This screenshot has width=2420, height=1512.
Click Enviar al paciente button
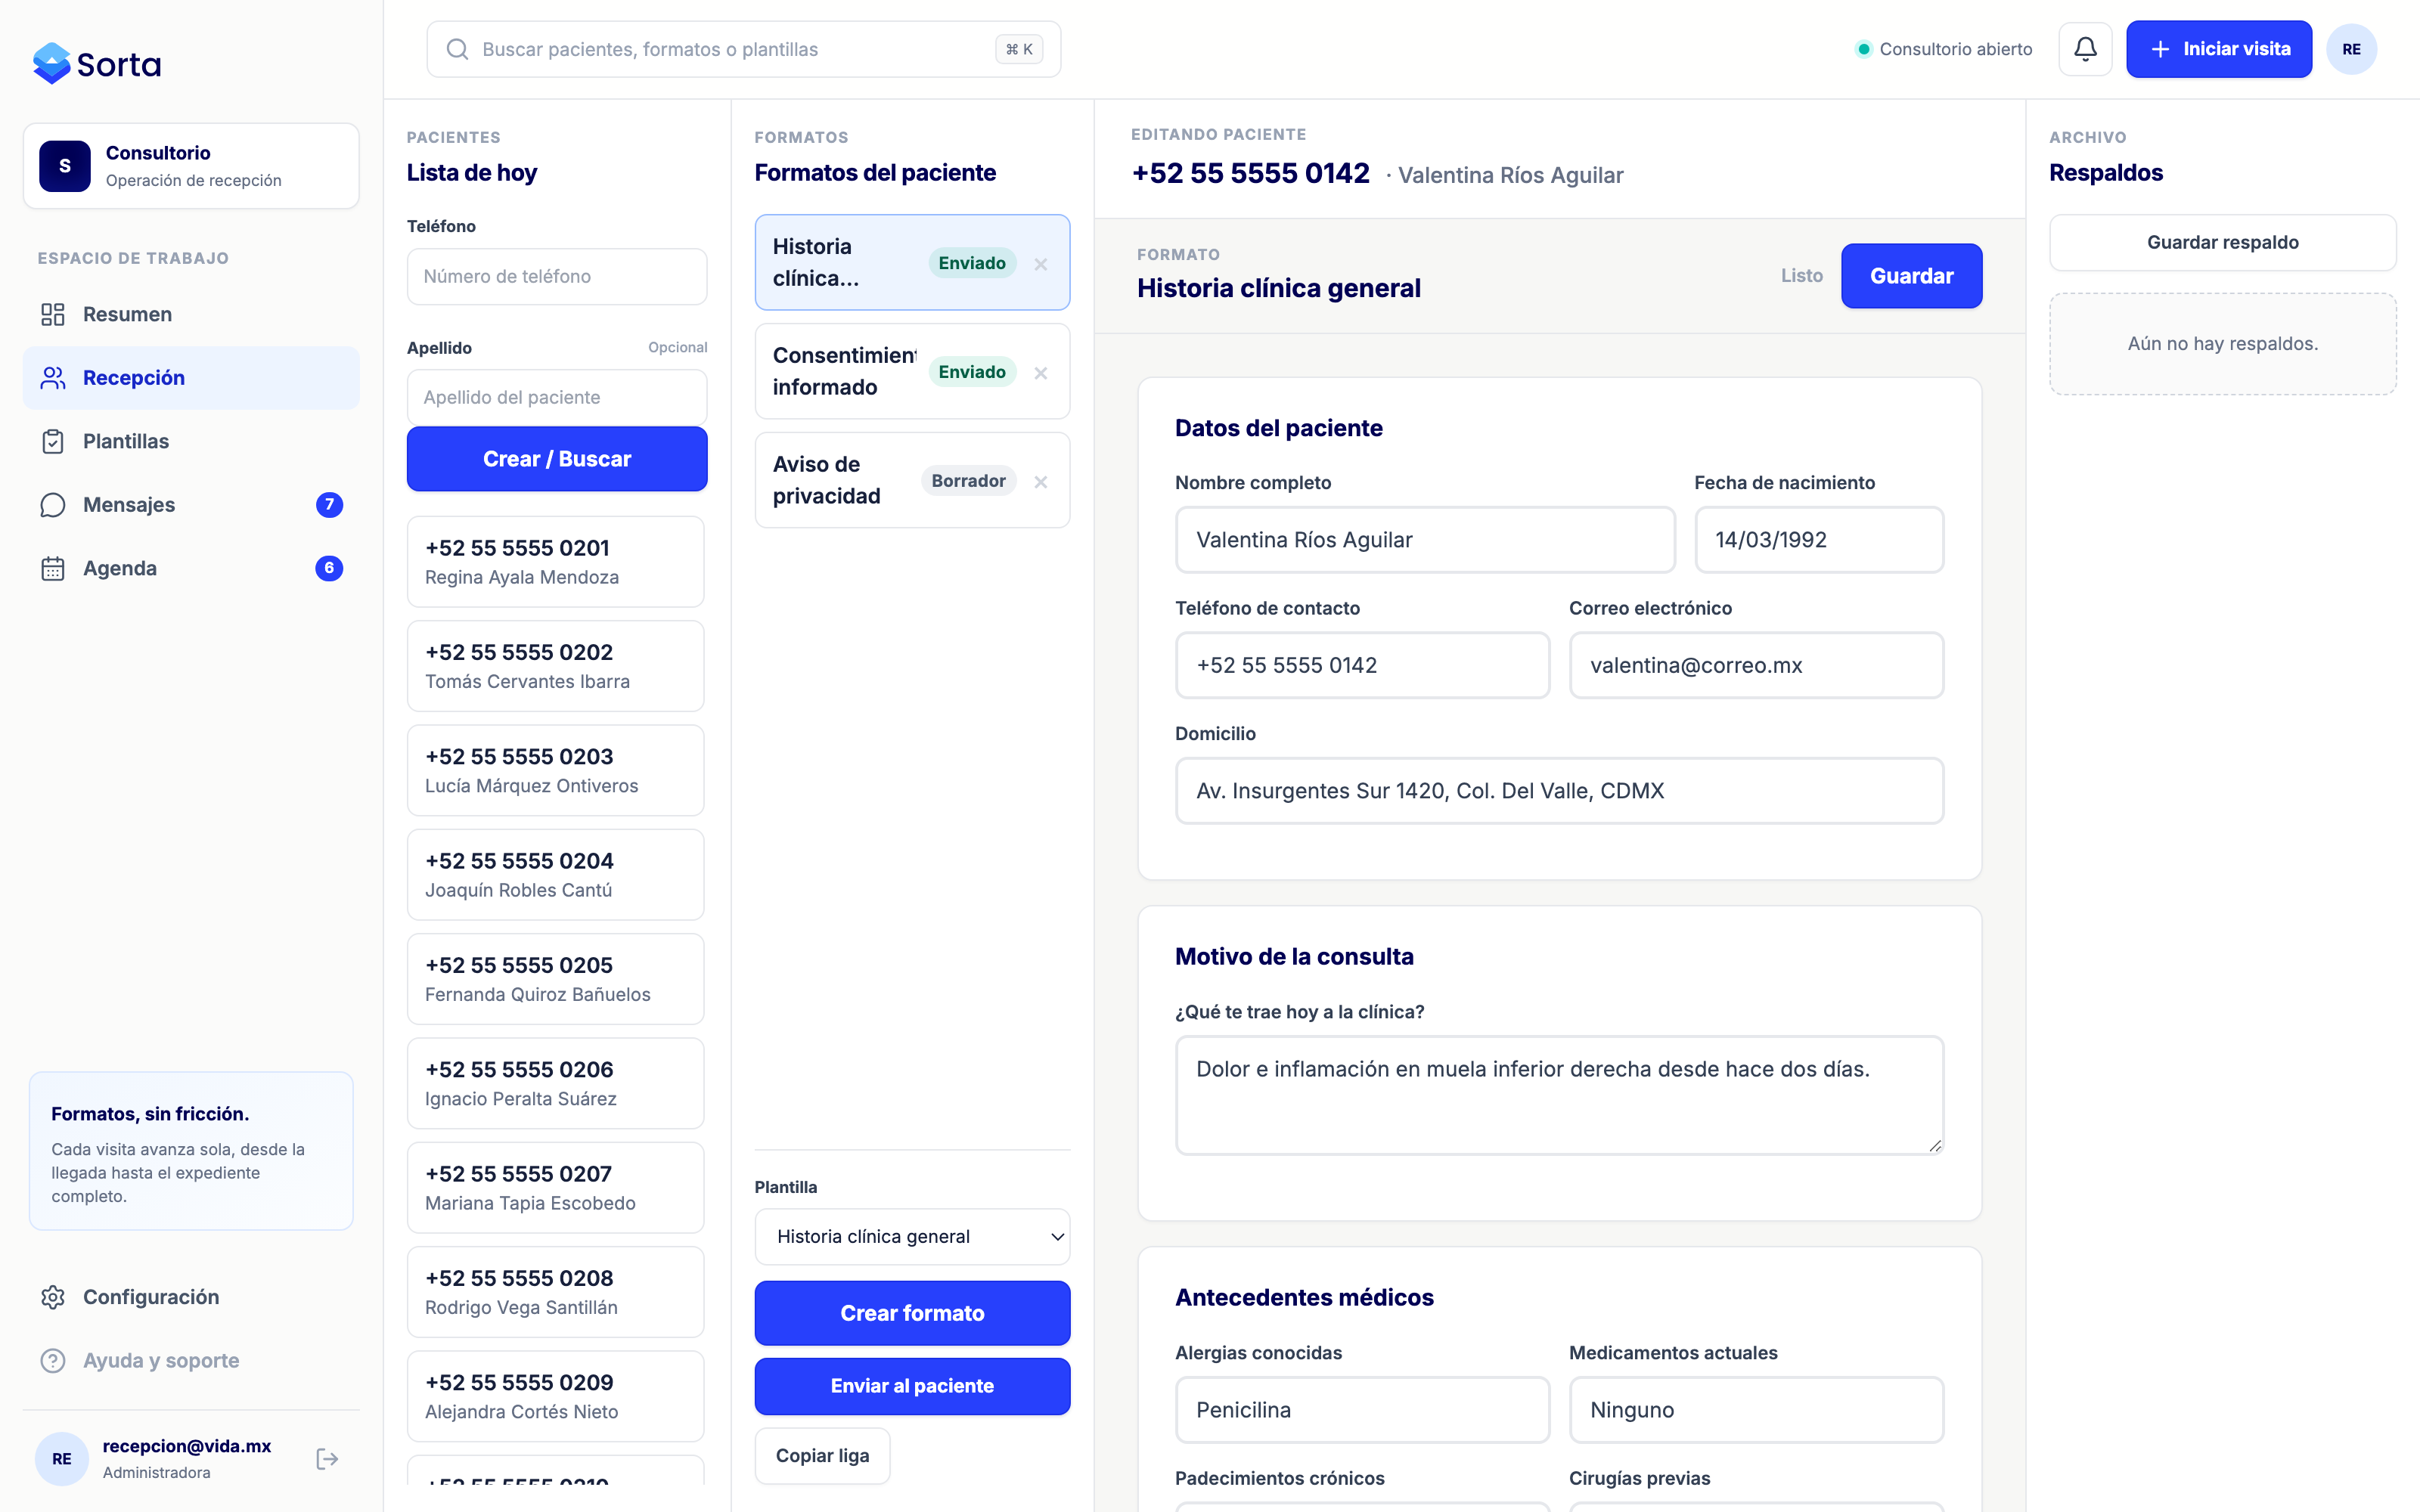point(912,1386)
